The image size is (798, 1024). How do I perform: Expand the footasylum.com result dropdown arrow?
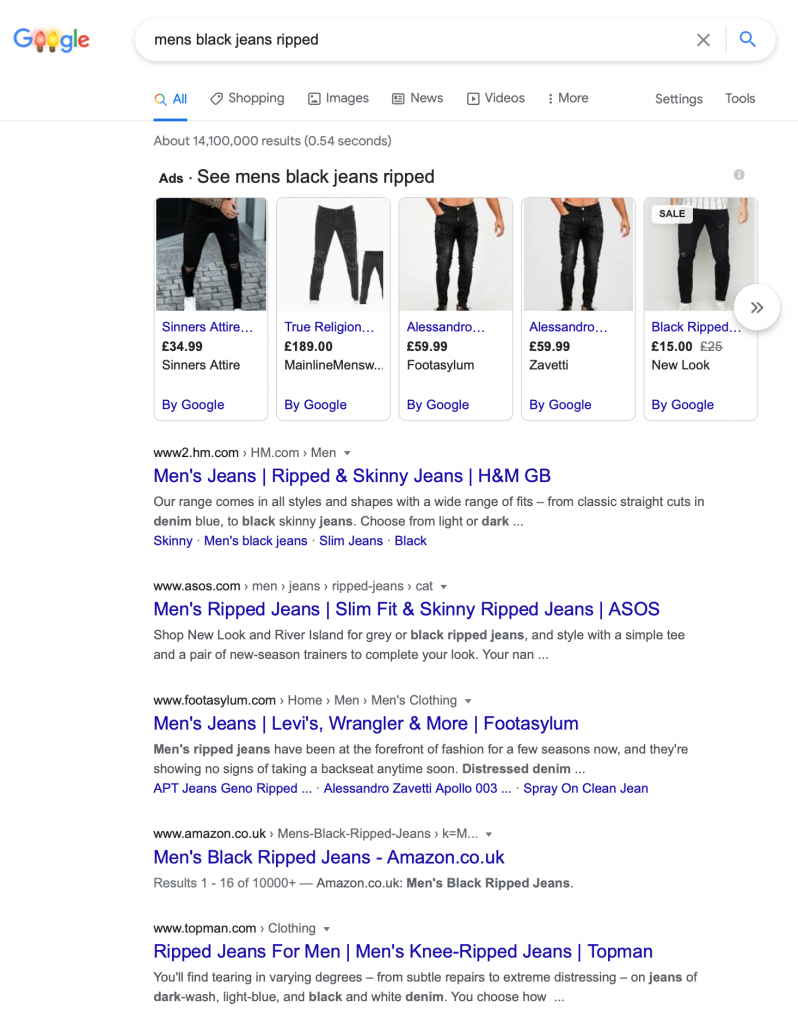click(x=468, y=701)
